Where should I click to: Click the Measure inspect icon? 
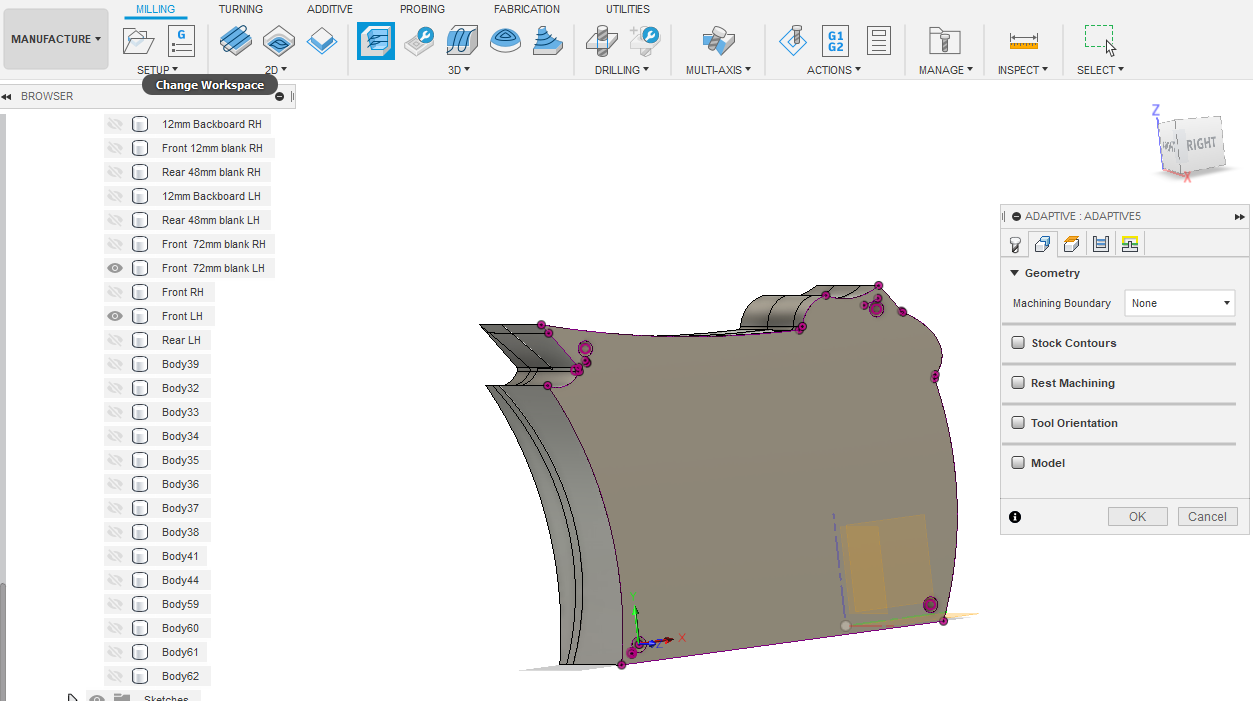coord(1023,41)
